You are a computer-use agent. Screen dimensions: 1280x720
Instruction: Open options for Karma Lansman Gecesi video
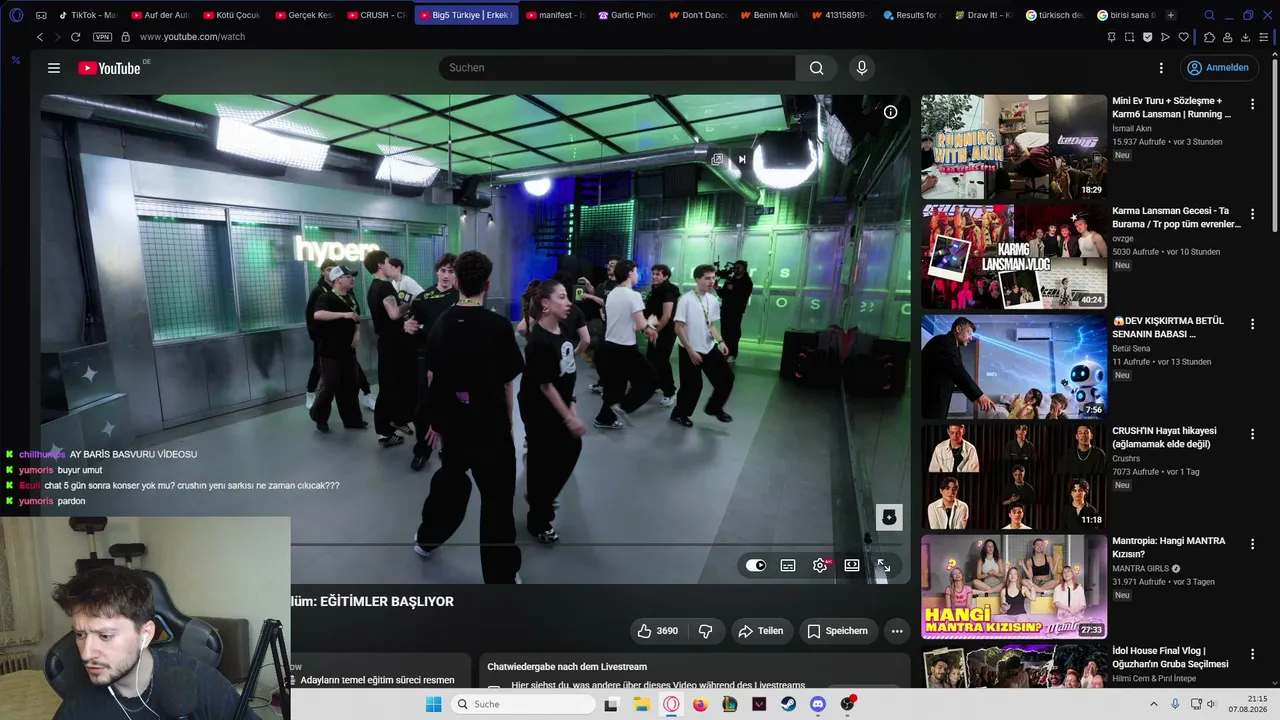[x=1252, y=213]
